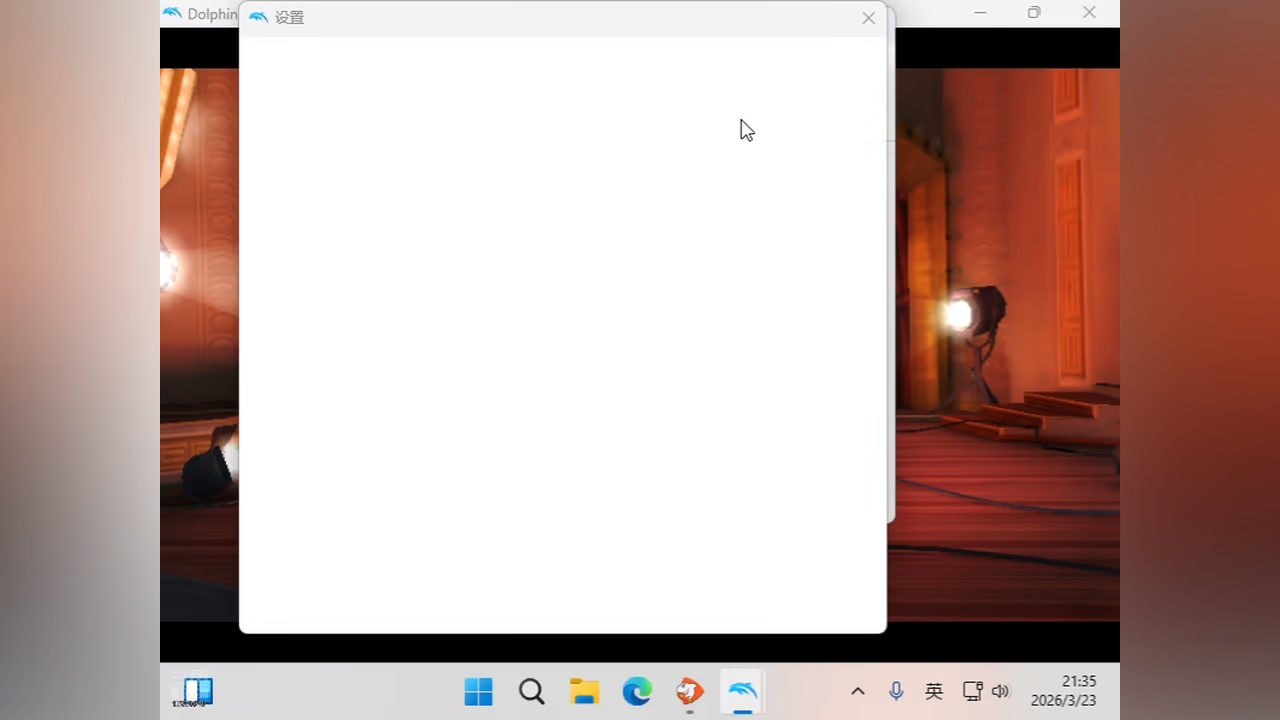Launch File Explorer from the taskbar

[584, 691]
